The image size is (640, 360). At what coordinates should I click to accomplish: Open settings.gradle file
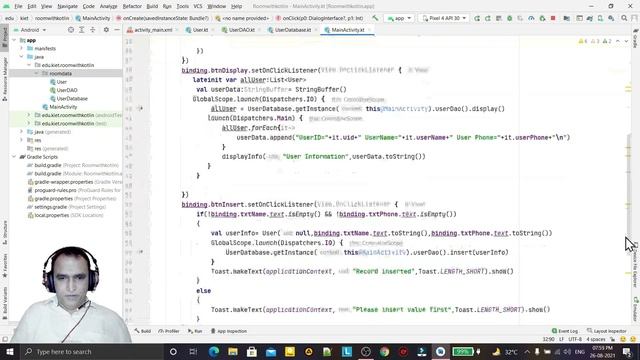coord(67,207)
